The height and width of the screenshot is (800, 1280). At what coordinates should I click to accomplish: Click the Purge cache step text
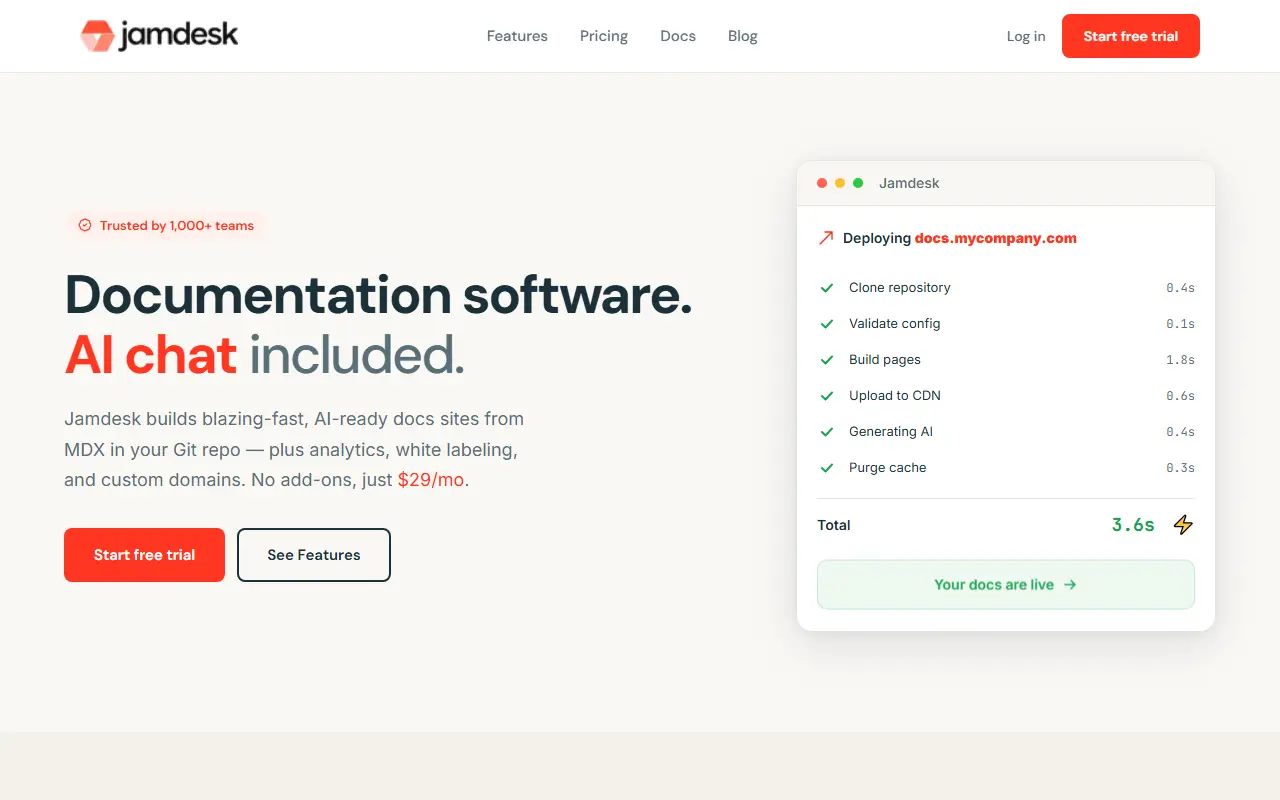pyautogui.click(x=888, y=468)
